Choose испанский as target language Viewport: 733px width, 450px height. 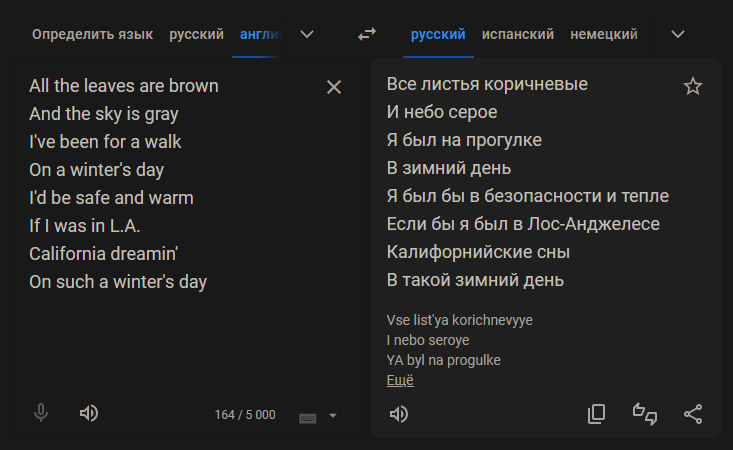coord(517,34)
